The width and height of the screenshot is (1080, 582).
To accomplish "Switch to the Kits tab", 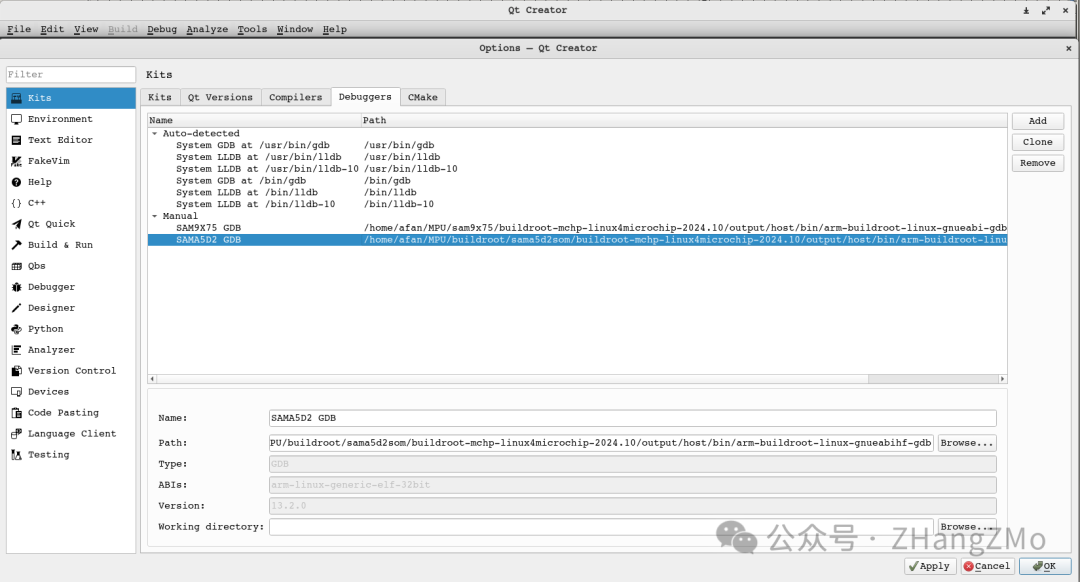I will click(160, 97).
